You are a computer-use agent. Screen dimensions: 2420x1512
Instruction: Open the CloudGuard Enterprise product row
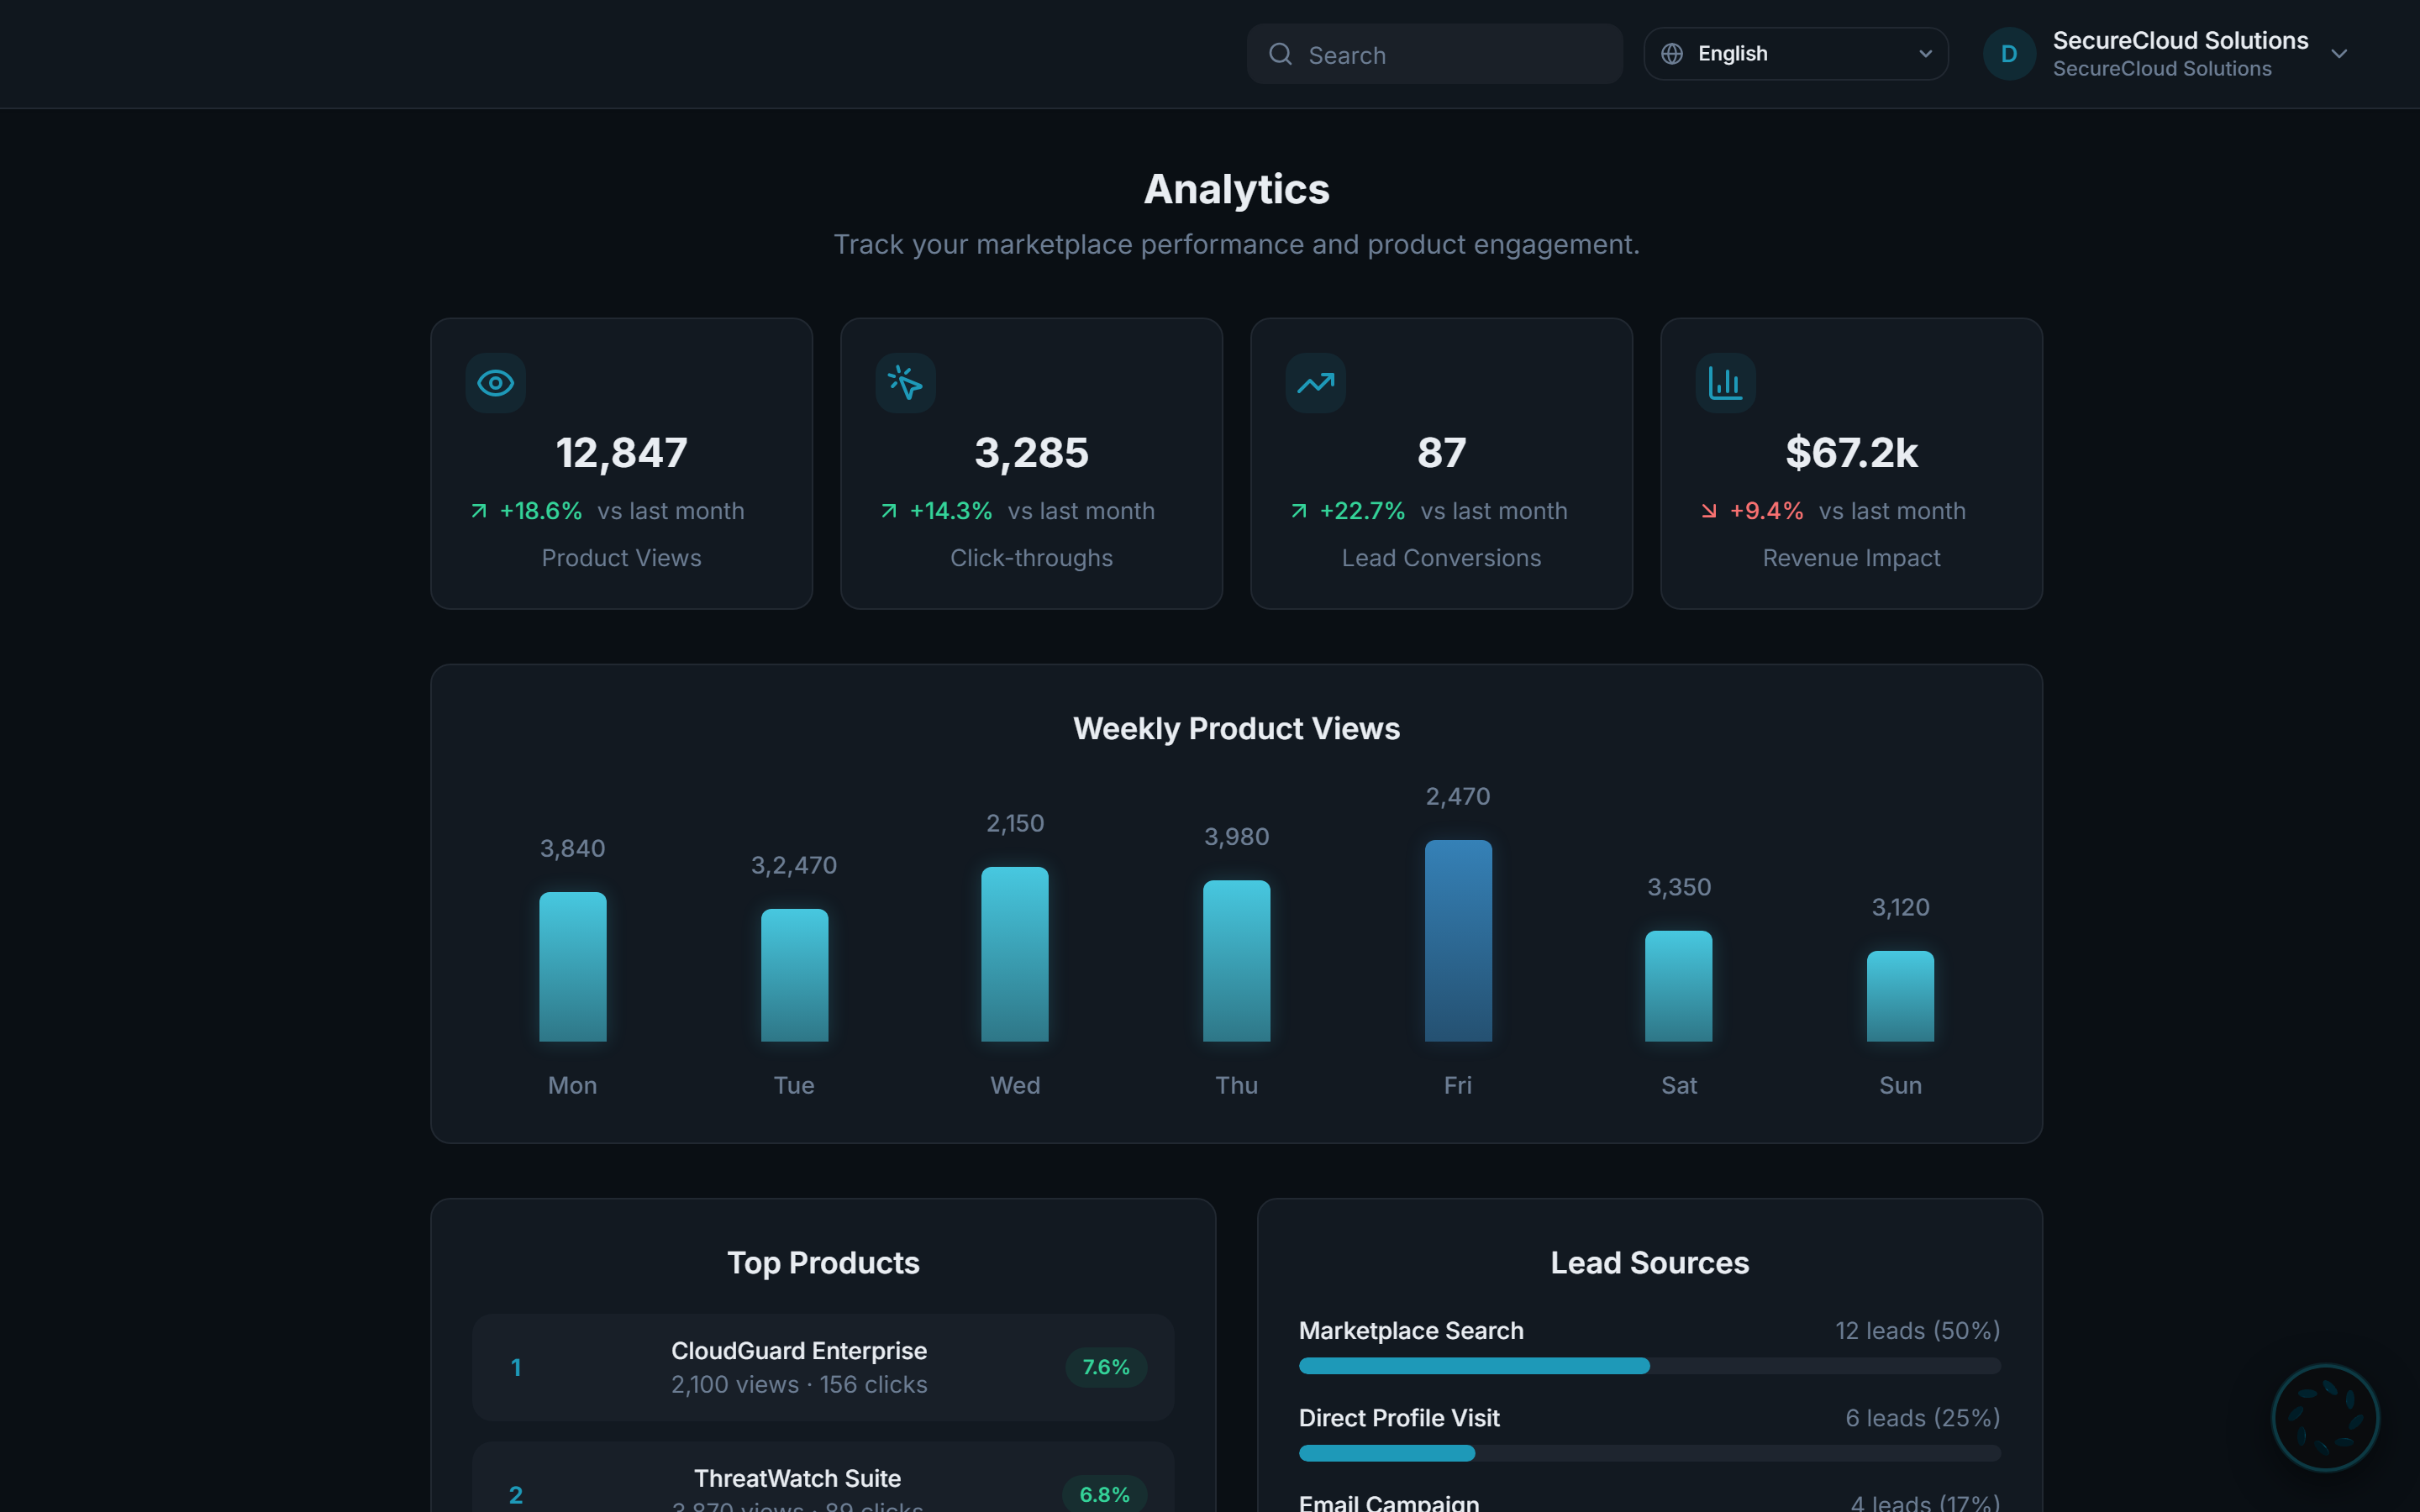coord(823,1367)
